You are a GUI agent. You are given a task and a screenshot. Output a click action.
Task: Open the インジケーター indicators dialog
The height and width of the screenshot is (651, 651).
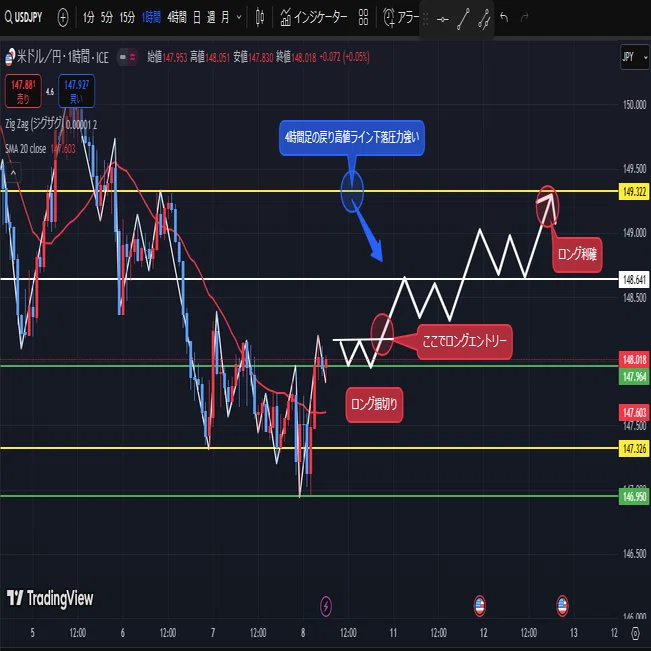(313, 17)
